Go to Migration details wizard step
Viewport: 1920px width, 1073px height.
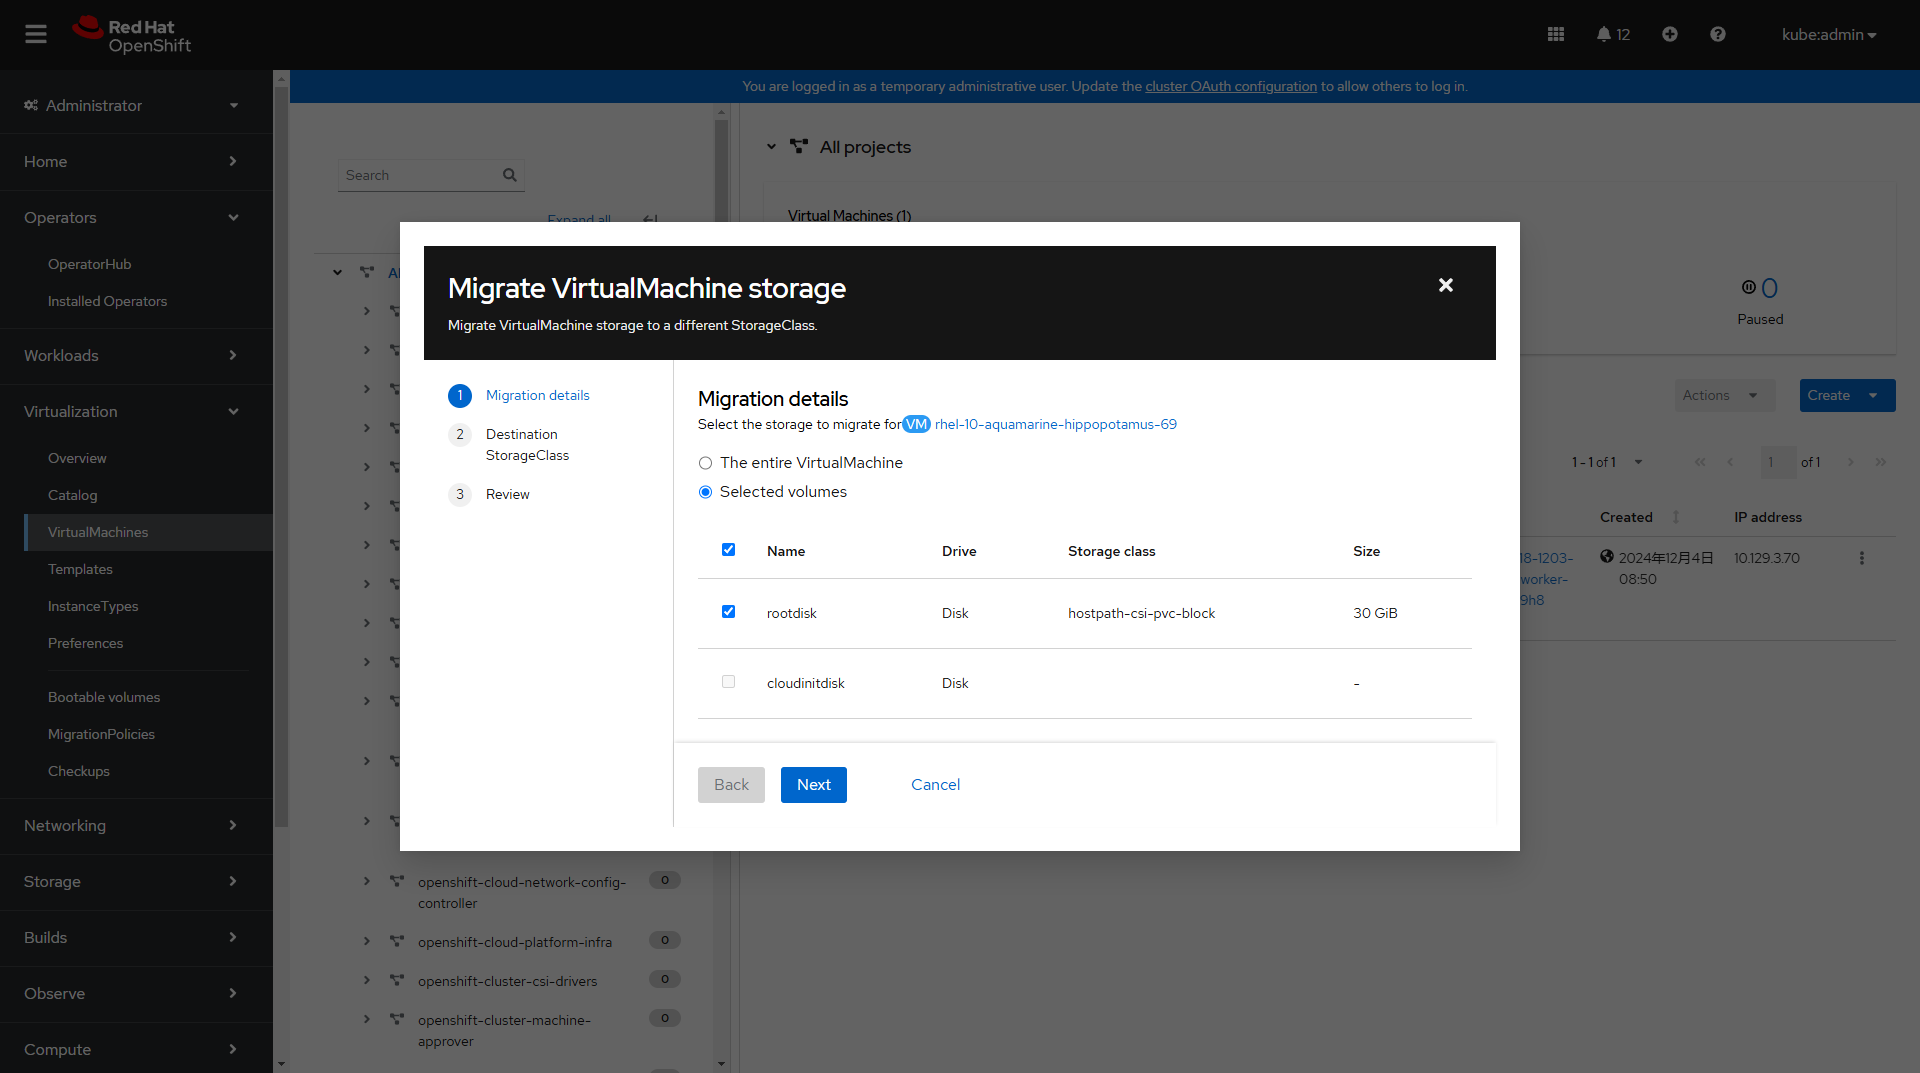click(x=538, y=395)
